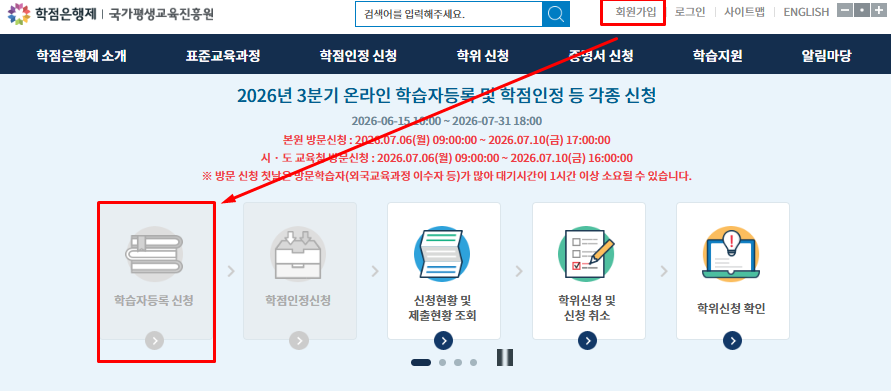Viewport: 891px width, 391px height.
Task: Click the 학습자등록 신청 books icon
Action: 153,254
